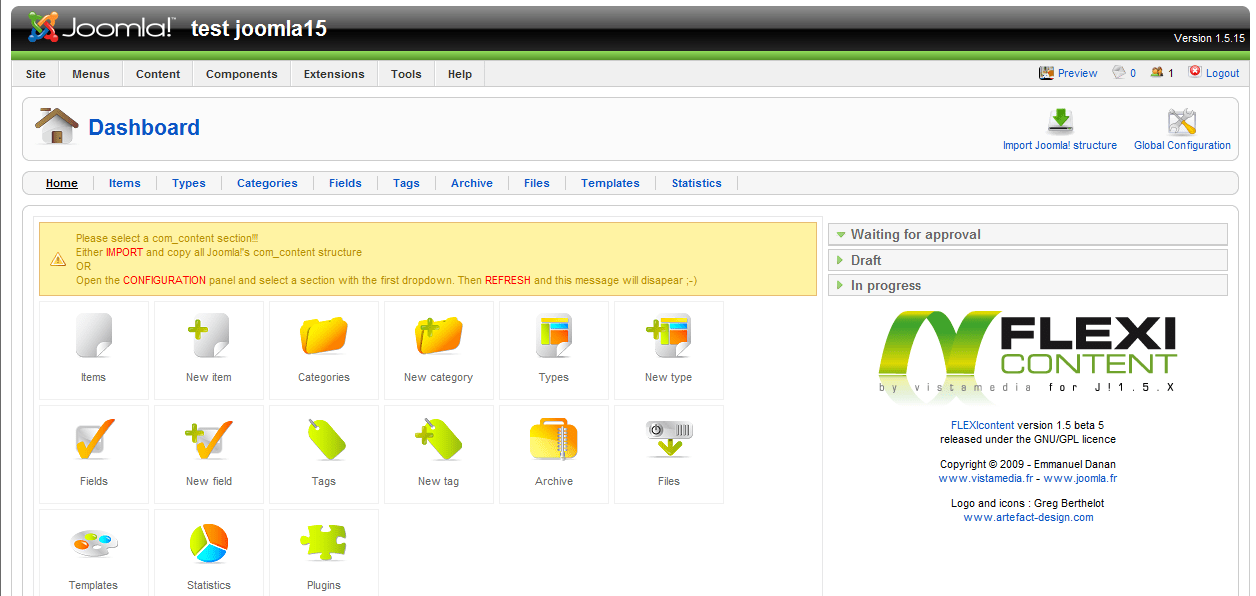1256x596 pixels.
Task: Click the New type icon
Action: click(x=669, y=336)
